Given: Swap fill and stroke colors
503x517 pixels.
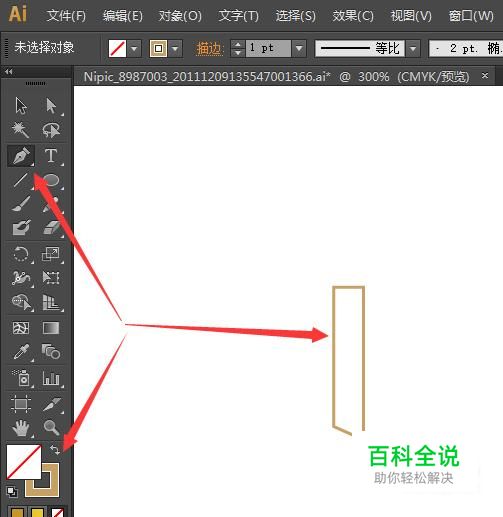Looking at the screenshot, I should [55, 450].
